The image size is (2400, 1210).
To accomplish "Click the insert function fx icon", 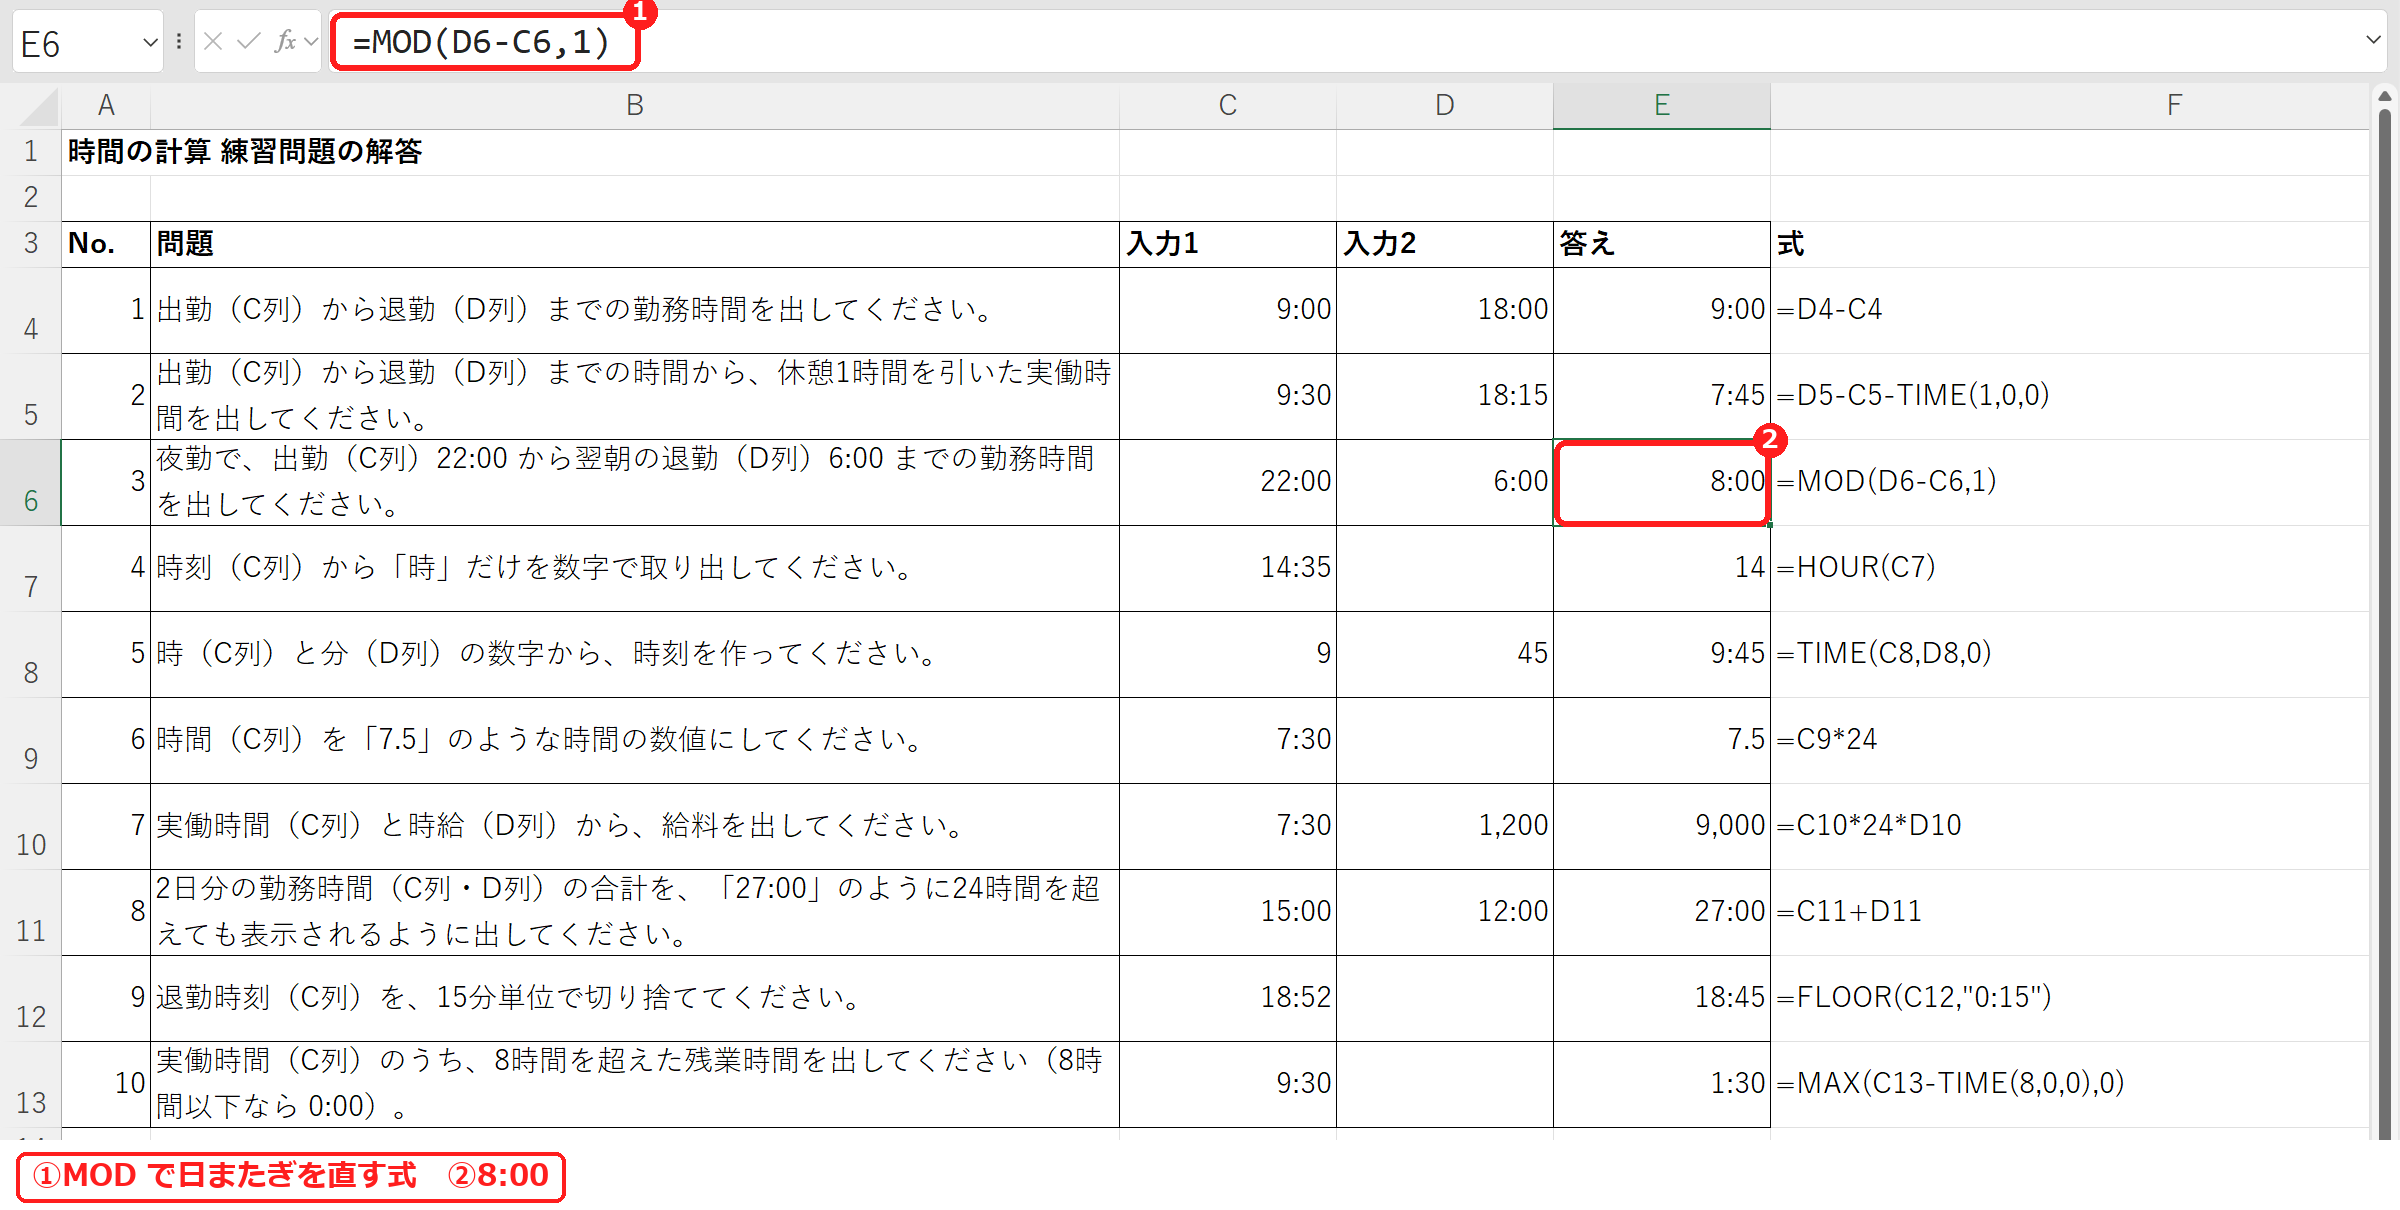I will [x=285, y=42].
